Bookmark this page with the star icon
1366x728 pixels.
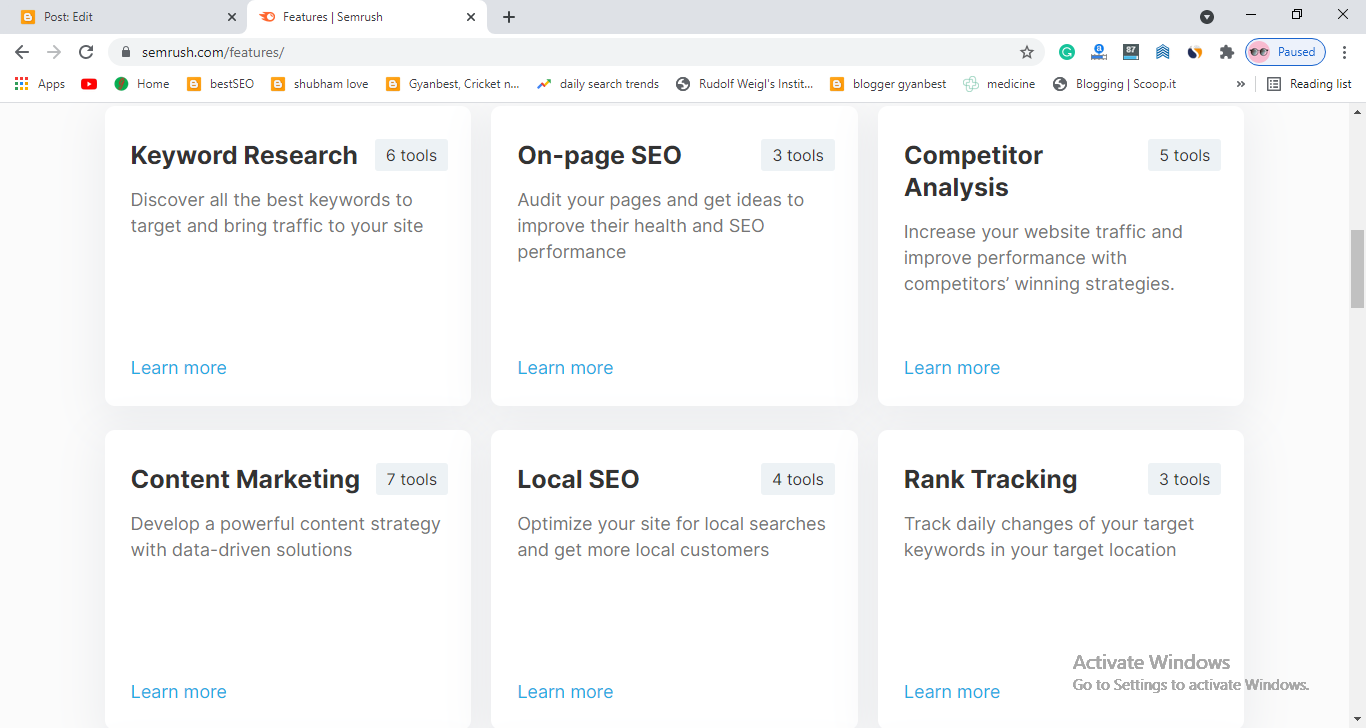tap(1027, 52)
